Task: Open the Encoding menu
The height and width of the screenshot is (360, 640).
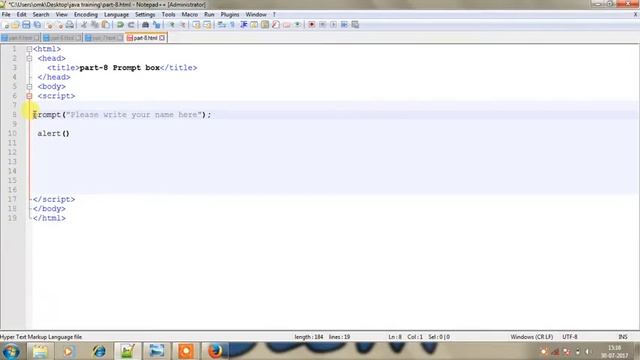Action: [86, 14]
